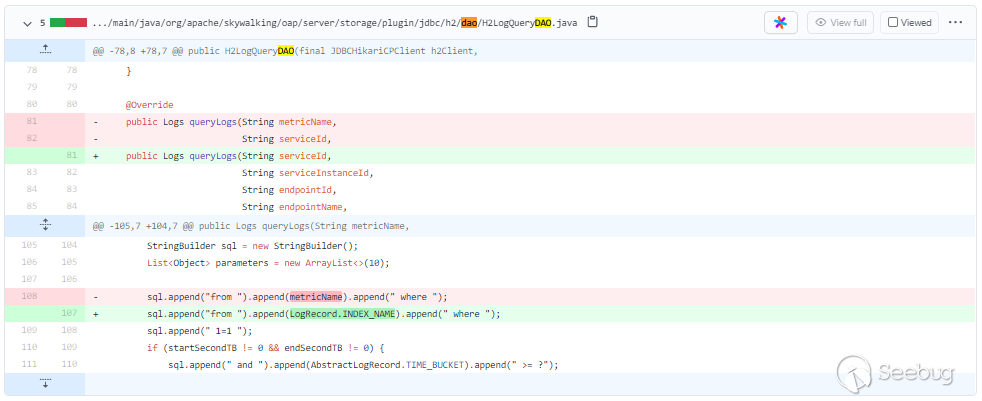Click the highlighted metricName in the removed sql.append line
This screenshot has width=982, height=401.
[x=315, y=296]
